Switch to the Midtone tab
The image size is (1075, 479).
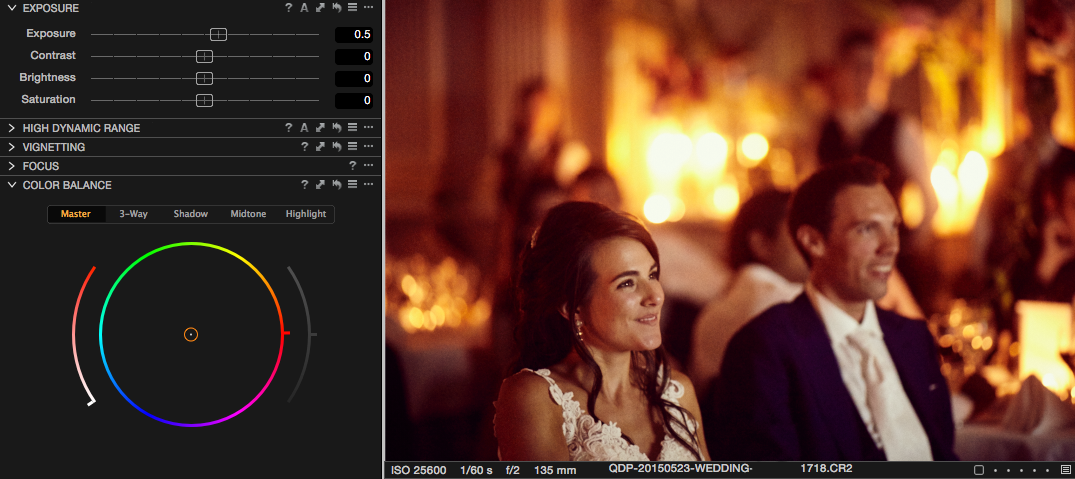(248, 214)
